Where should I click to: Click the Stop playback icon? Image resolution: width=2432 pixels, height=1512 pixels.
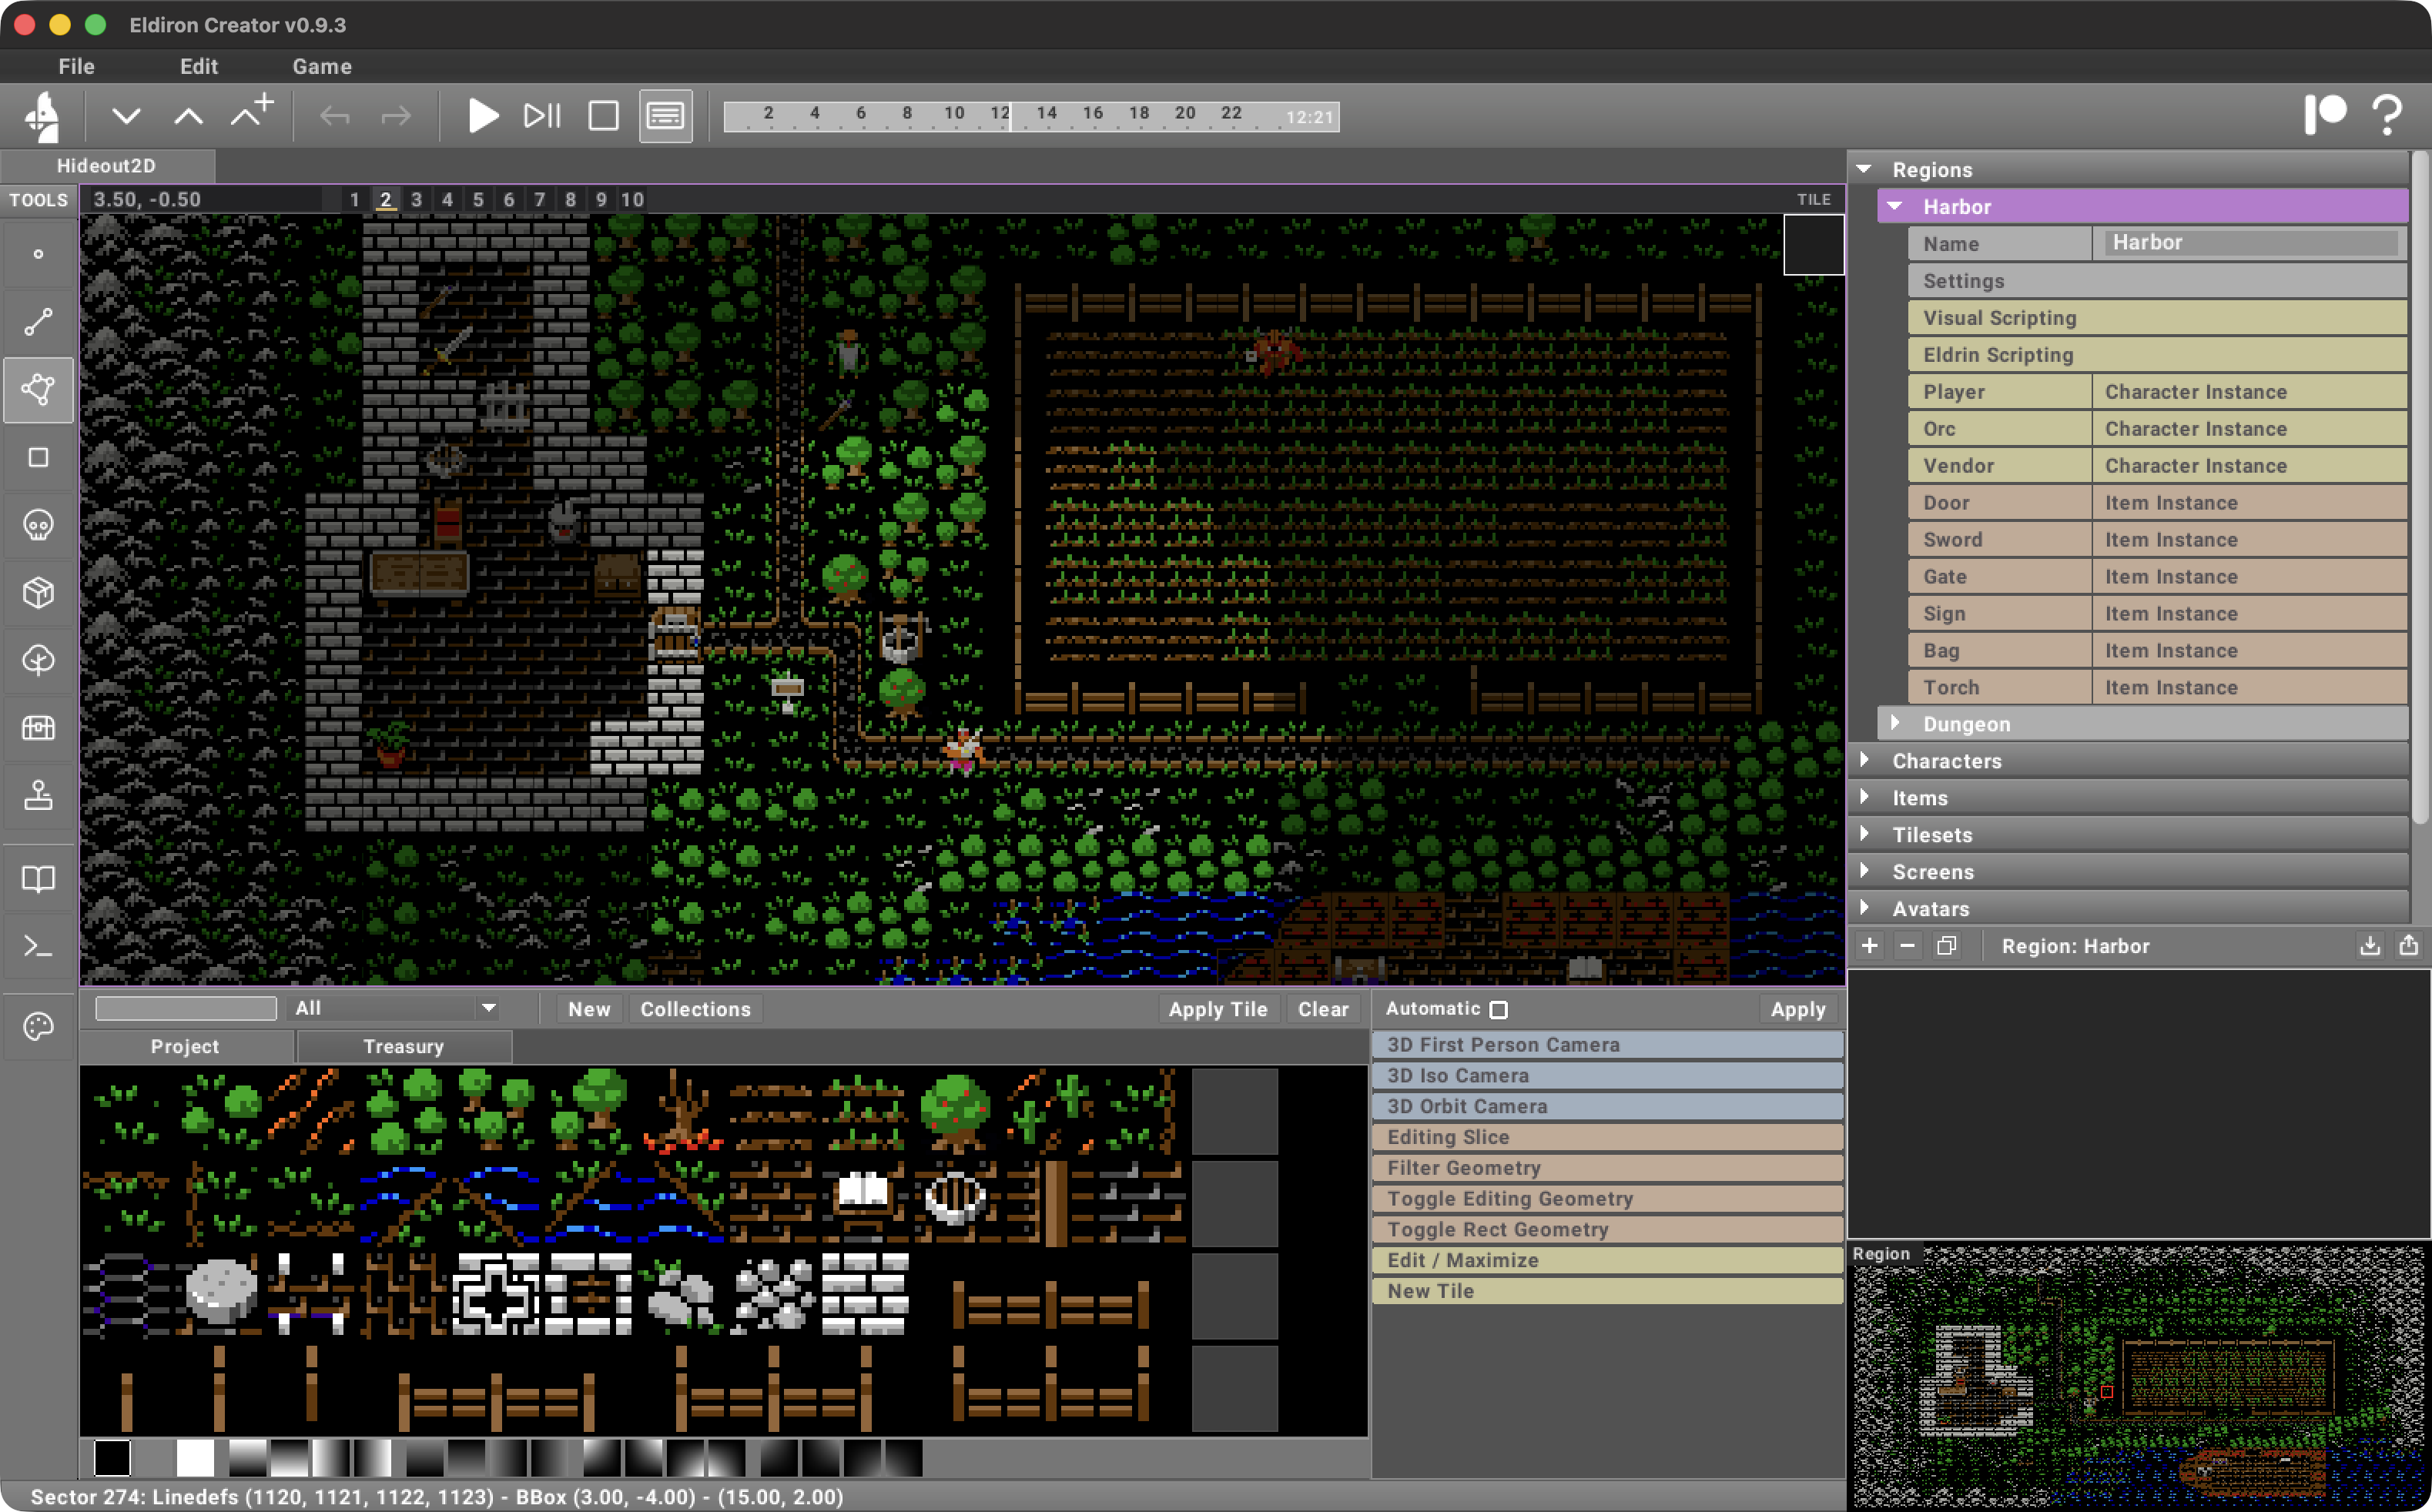(603, 115)
